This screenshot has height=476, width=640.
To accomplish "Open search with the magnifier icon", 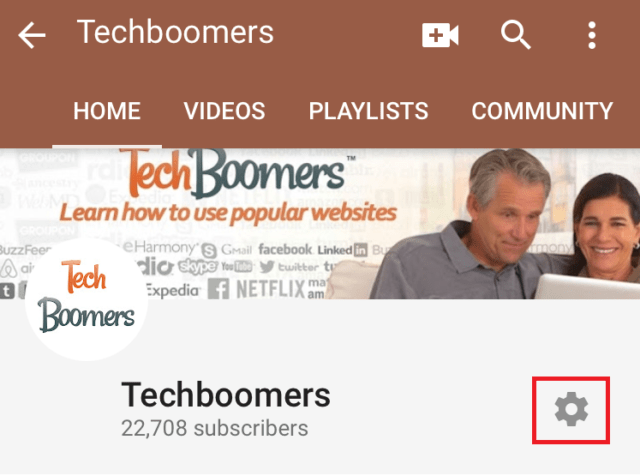I will [516, 35].
